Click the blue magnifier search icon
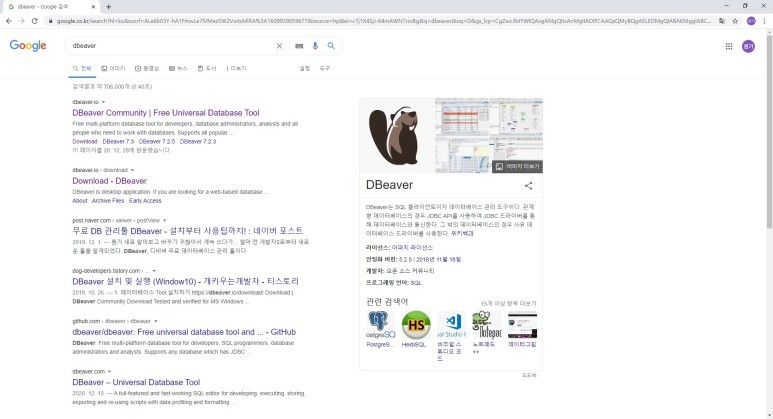 pyautogui.click(x=331, y=46)
